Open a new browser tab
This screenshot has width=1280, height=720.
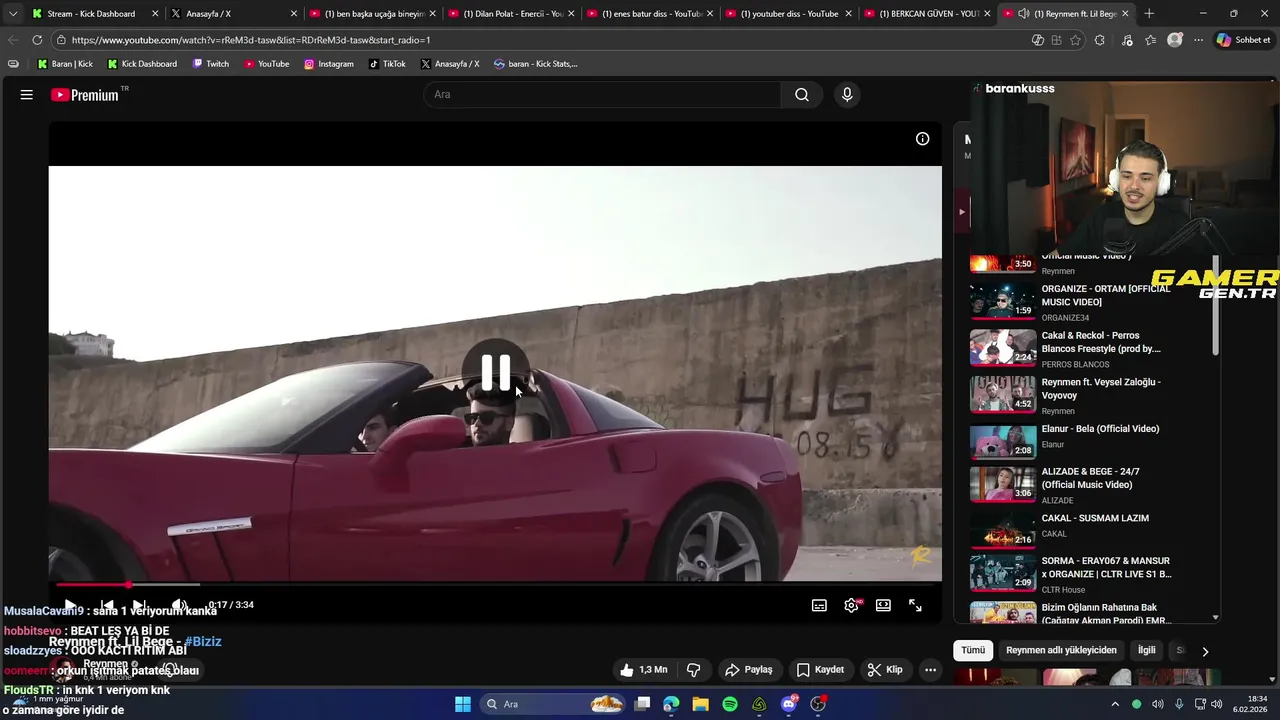[1149, 14]
